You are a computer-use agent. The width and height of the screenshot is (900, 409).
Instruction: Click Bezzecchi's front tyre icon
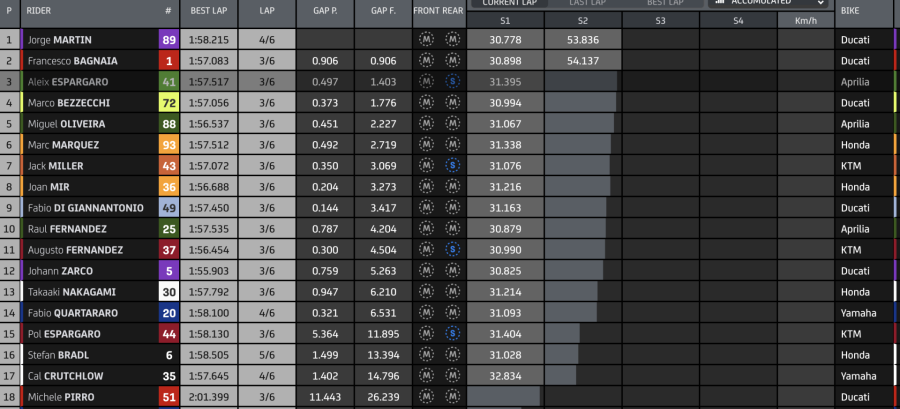(x=426, y=103)
